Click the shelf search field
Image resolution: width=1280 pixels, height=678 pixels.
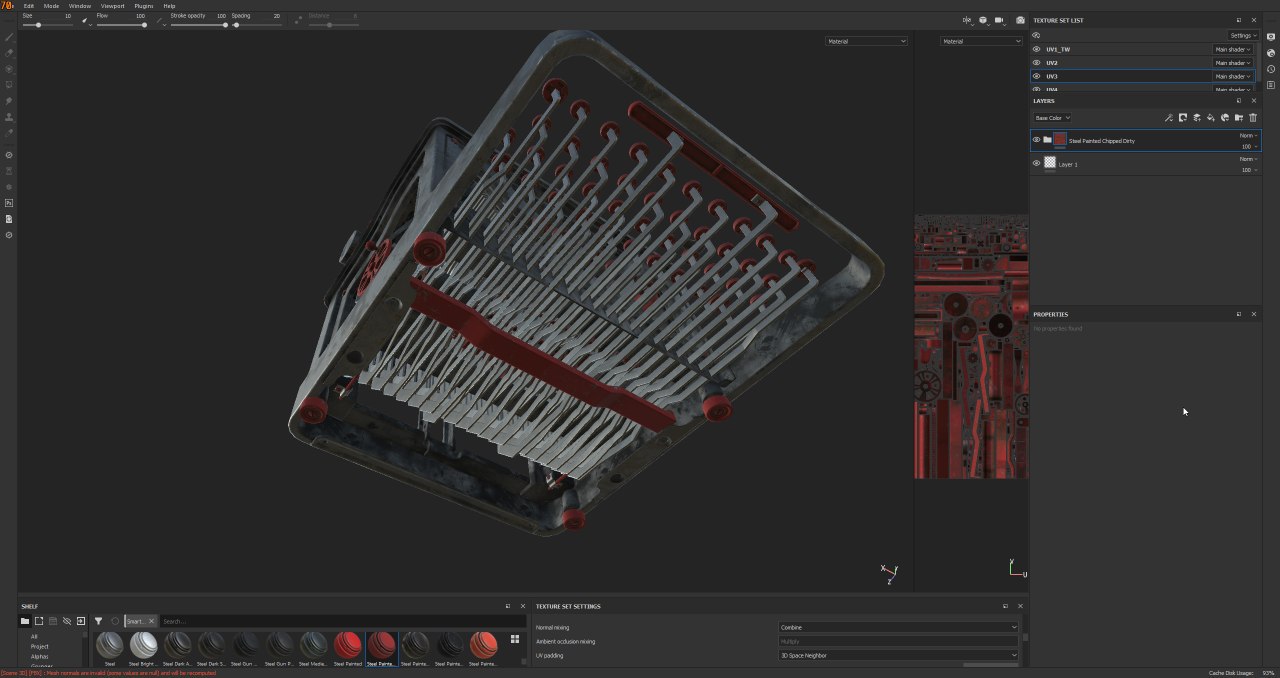click(342, 621)
